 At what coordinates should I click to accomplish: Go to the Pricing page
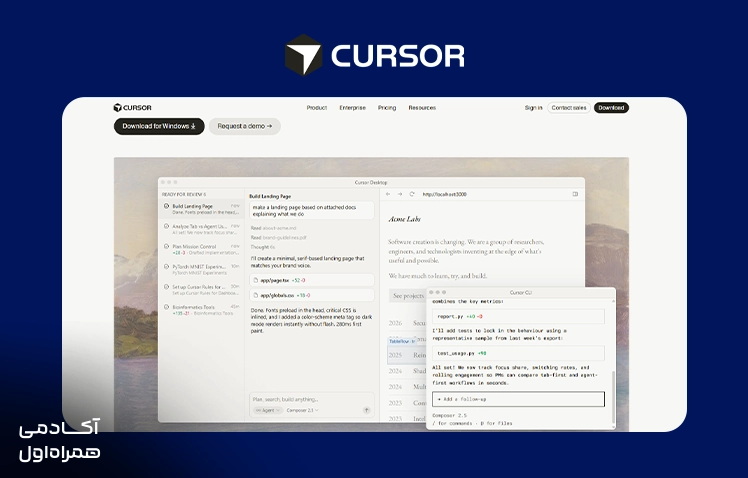[x=387, y=108]
